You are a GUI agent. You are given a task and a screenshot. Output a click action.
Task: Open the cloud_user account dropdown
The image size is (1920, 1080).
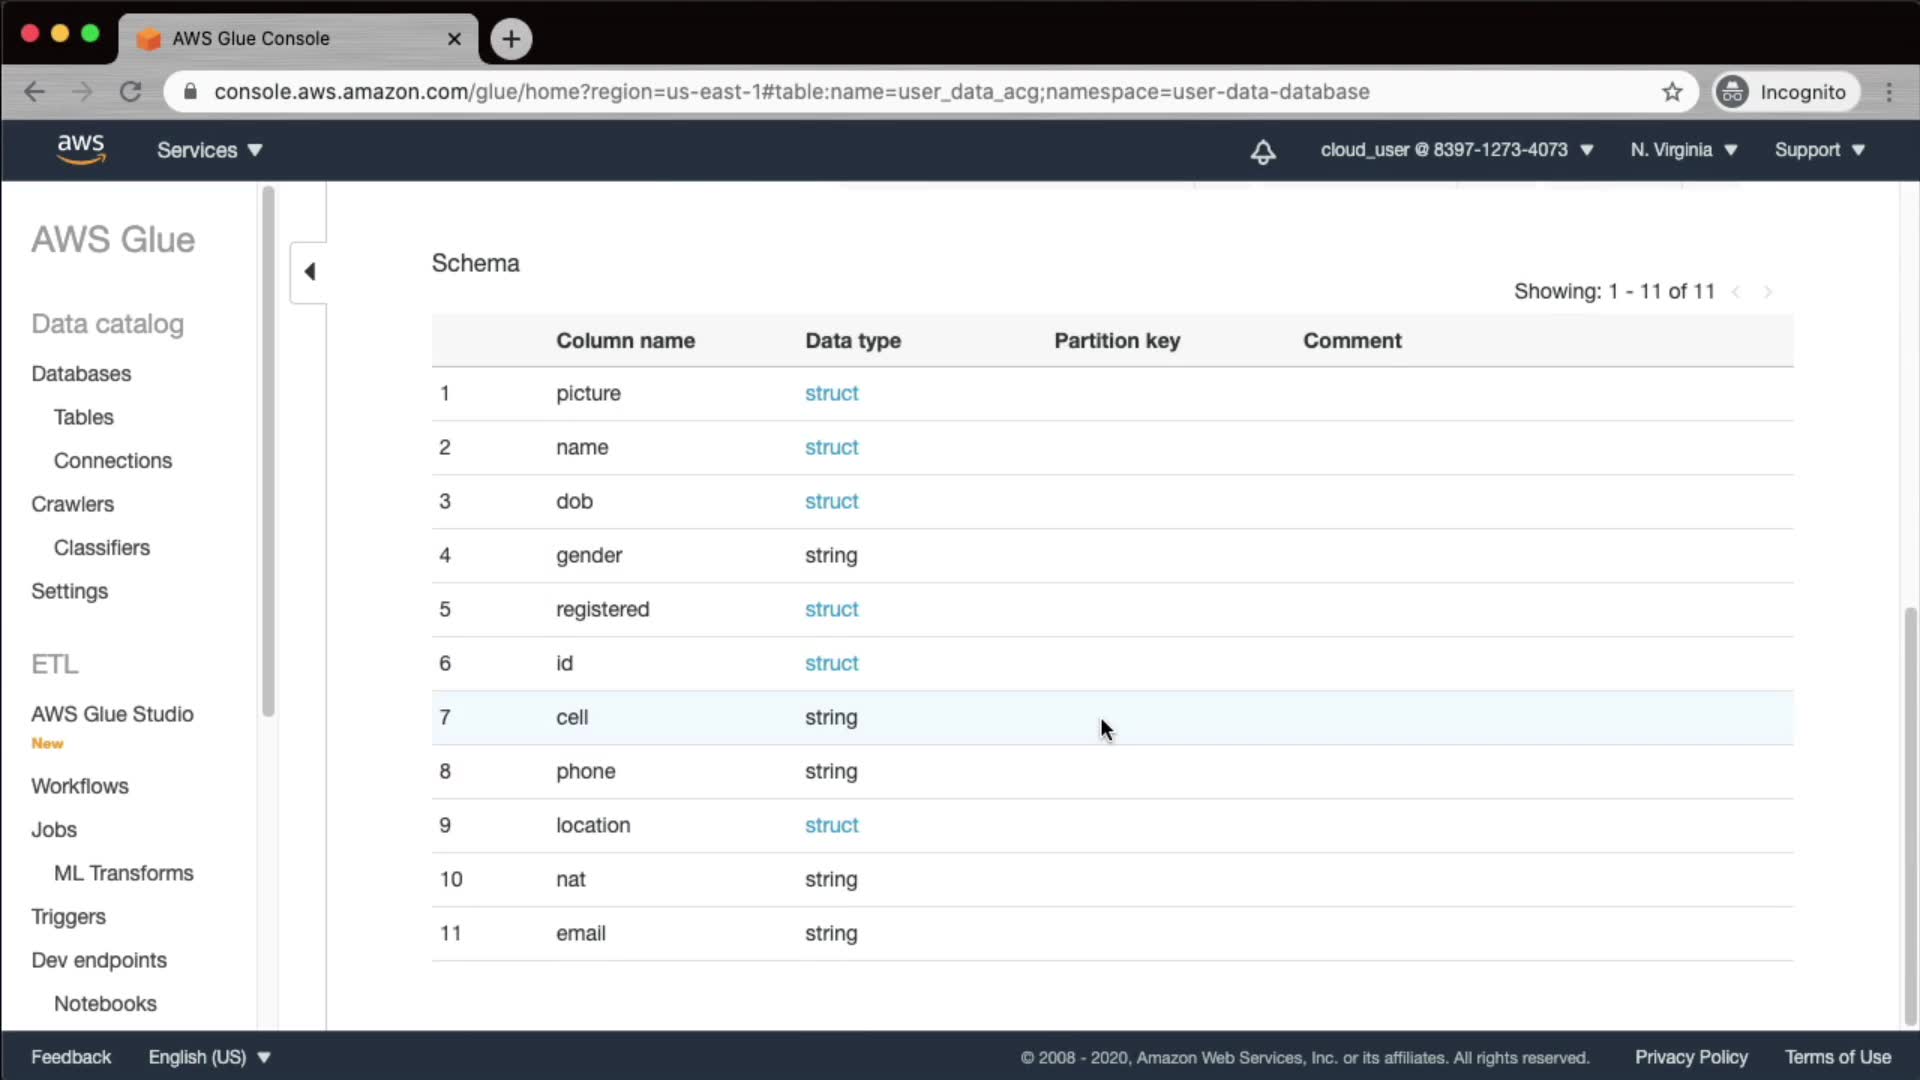1456,150
